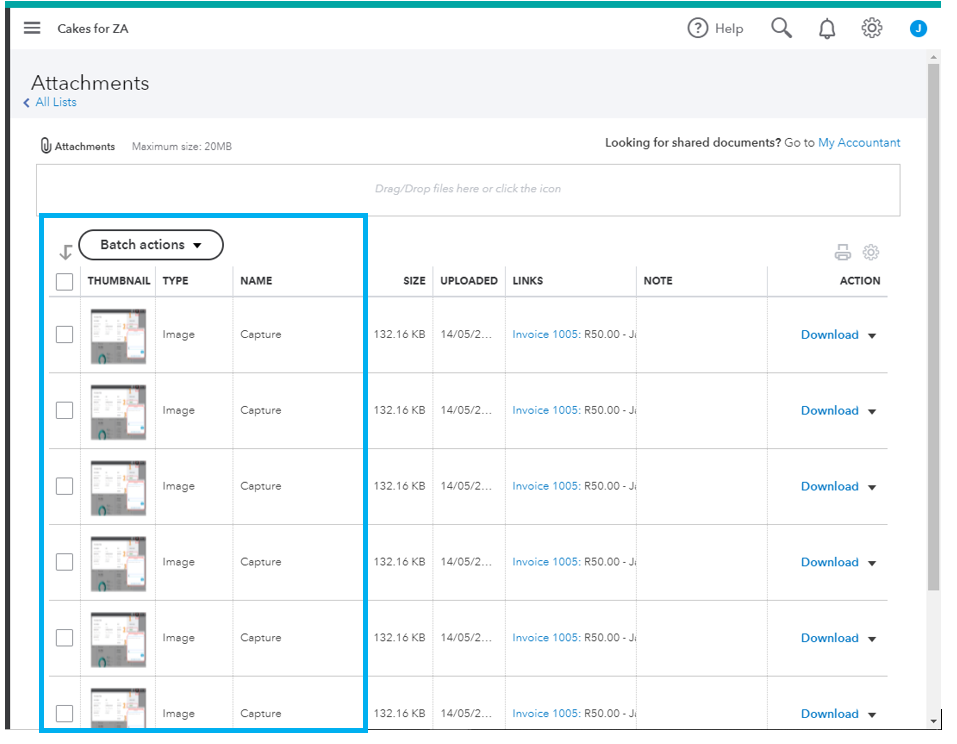Sort by the SIZE column header
The width and height of the screenshot is (957, 744).
(x=414, y=281)
